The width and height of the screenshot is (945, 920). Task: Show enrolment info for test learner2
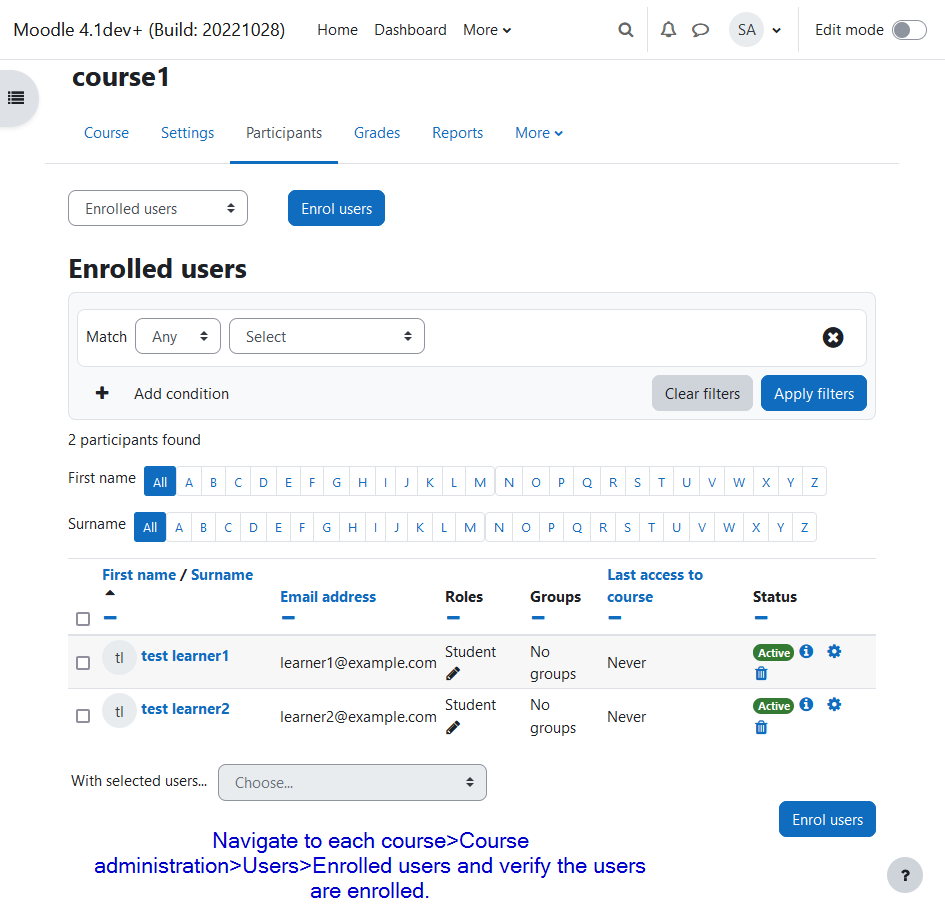pyautogui.click(x=806, y=704)
